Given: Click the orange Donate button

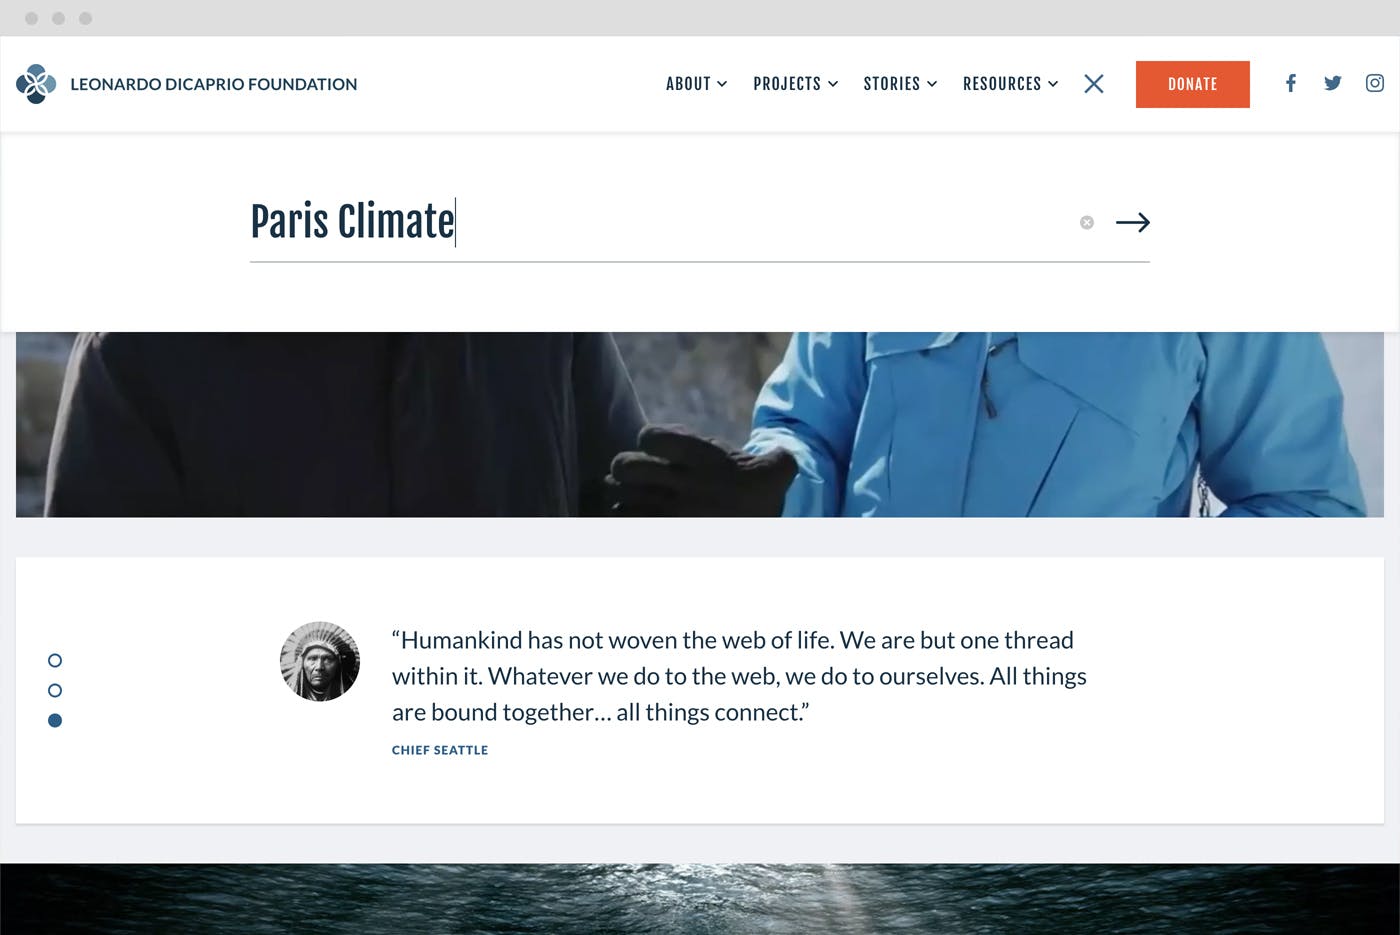Looking at the screenshot, I should 1193,84.
